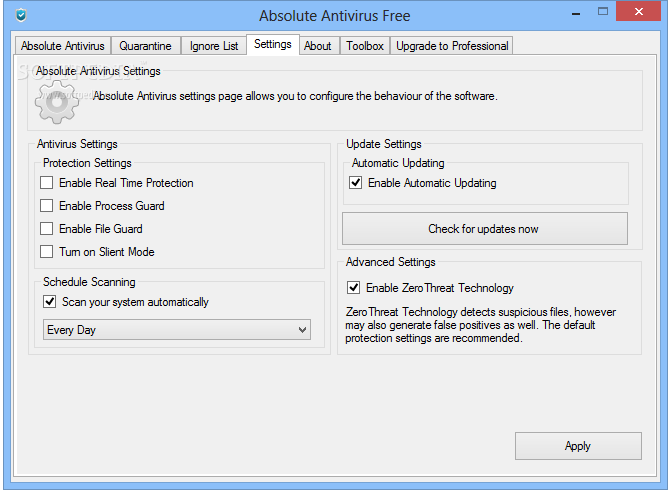
Task: Tick Enable File Guard checkbox
Action: click(x=46, y=229)
